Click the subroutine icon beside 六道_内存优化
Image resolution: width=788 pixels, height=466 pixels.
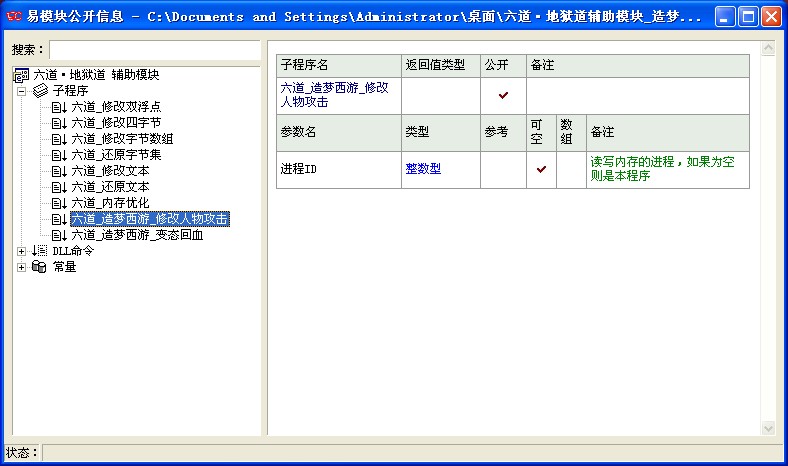(59, 204)
